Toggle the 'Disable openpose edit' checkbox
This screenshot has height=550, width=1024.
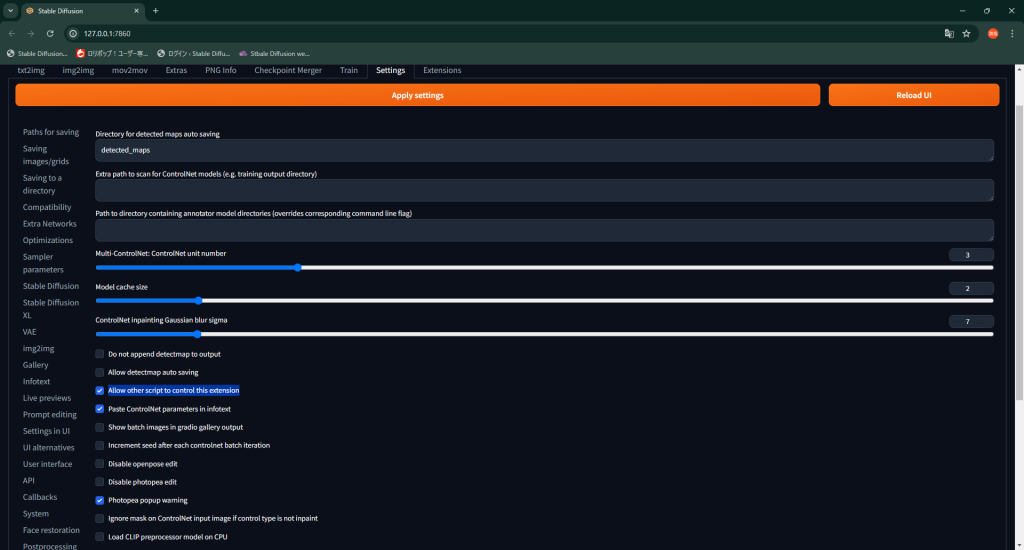[x=100, y=464]
